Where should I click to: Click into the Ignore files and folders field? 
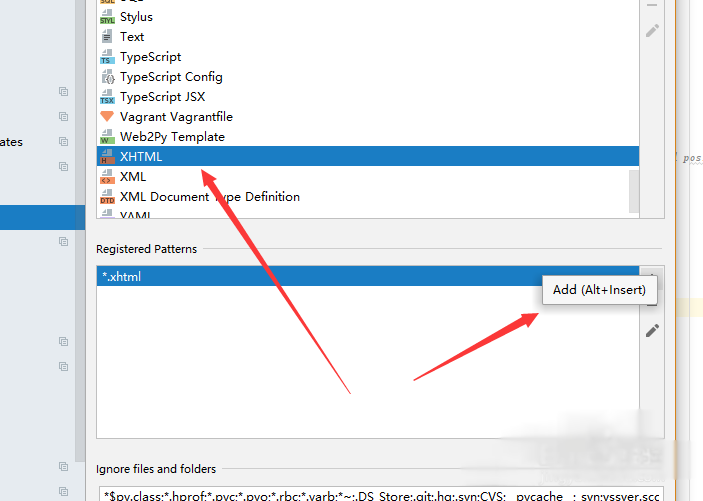pyautogui.click(x=380, y=494)
